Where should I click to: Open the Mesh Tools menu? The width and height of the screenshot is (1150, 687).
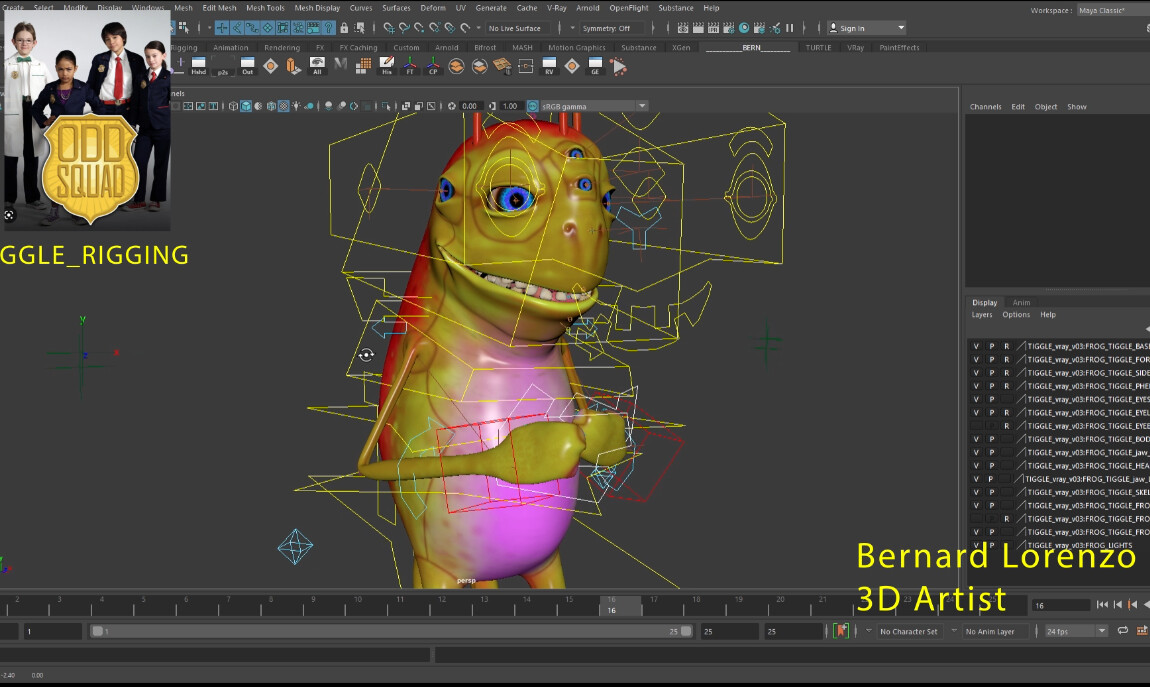pos(264,7)
